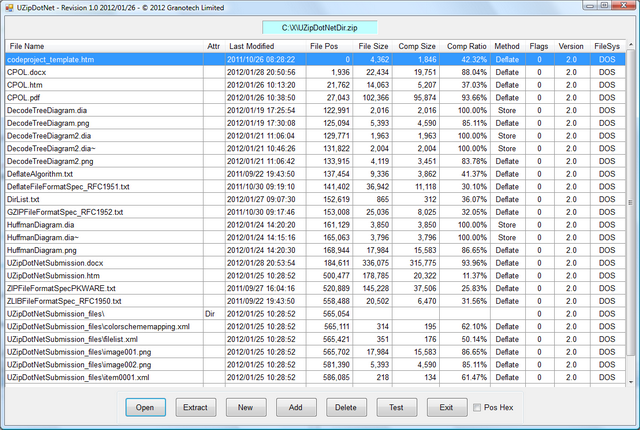Select UZipDotNetSubmission.docx file
Image resolution: width=640 pixels, height=430 pixels.
(x=315, y=263)
